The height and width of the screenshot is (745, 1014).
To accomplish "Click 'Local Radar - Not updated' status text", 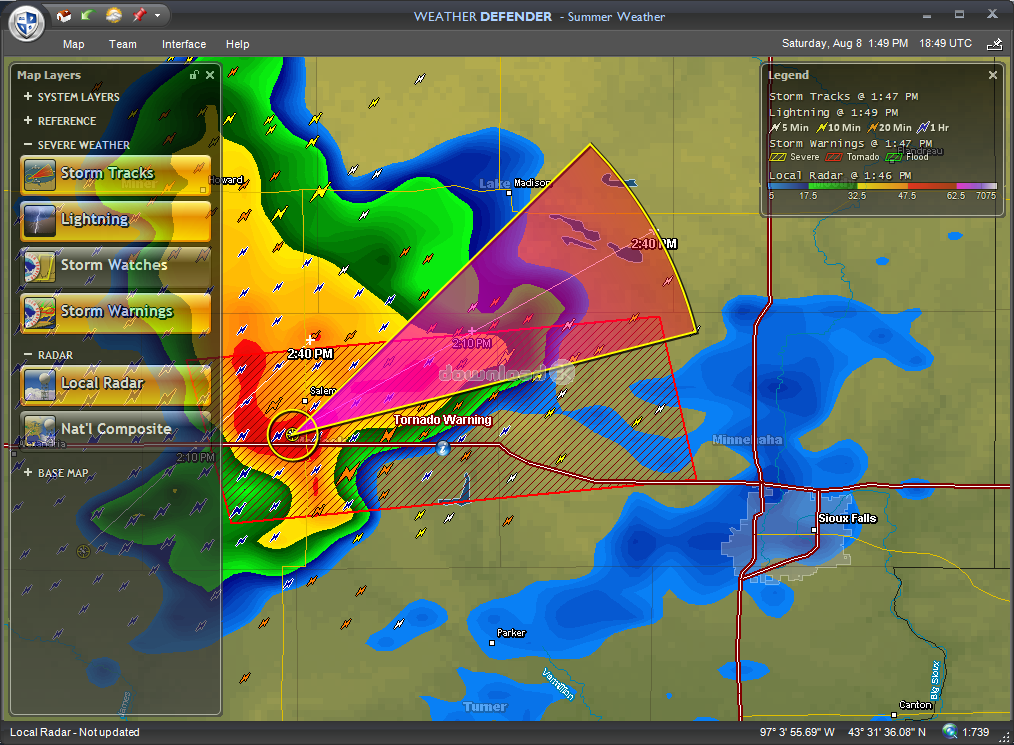I will pyautogui.click(x=74, y=732).
